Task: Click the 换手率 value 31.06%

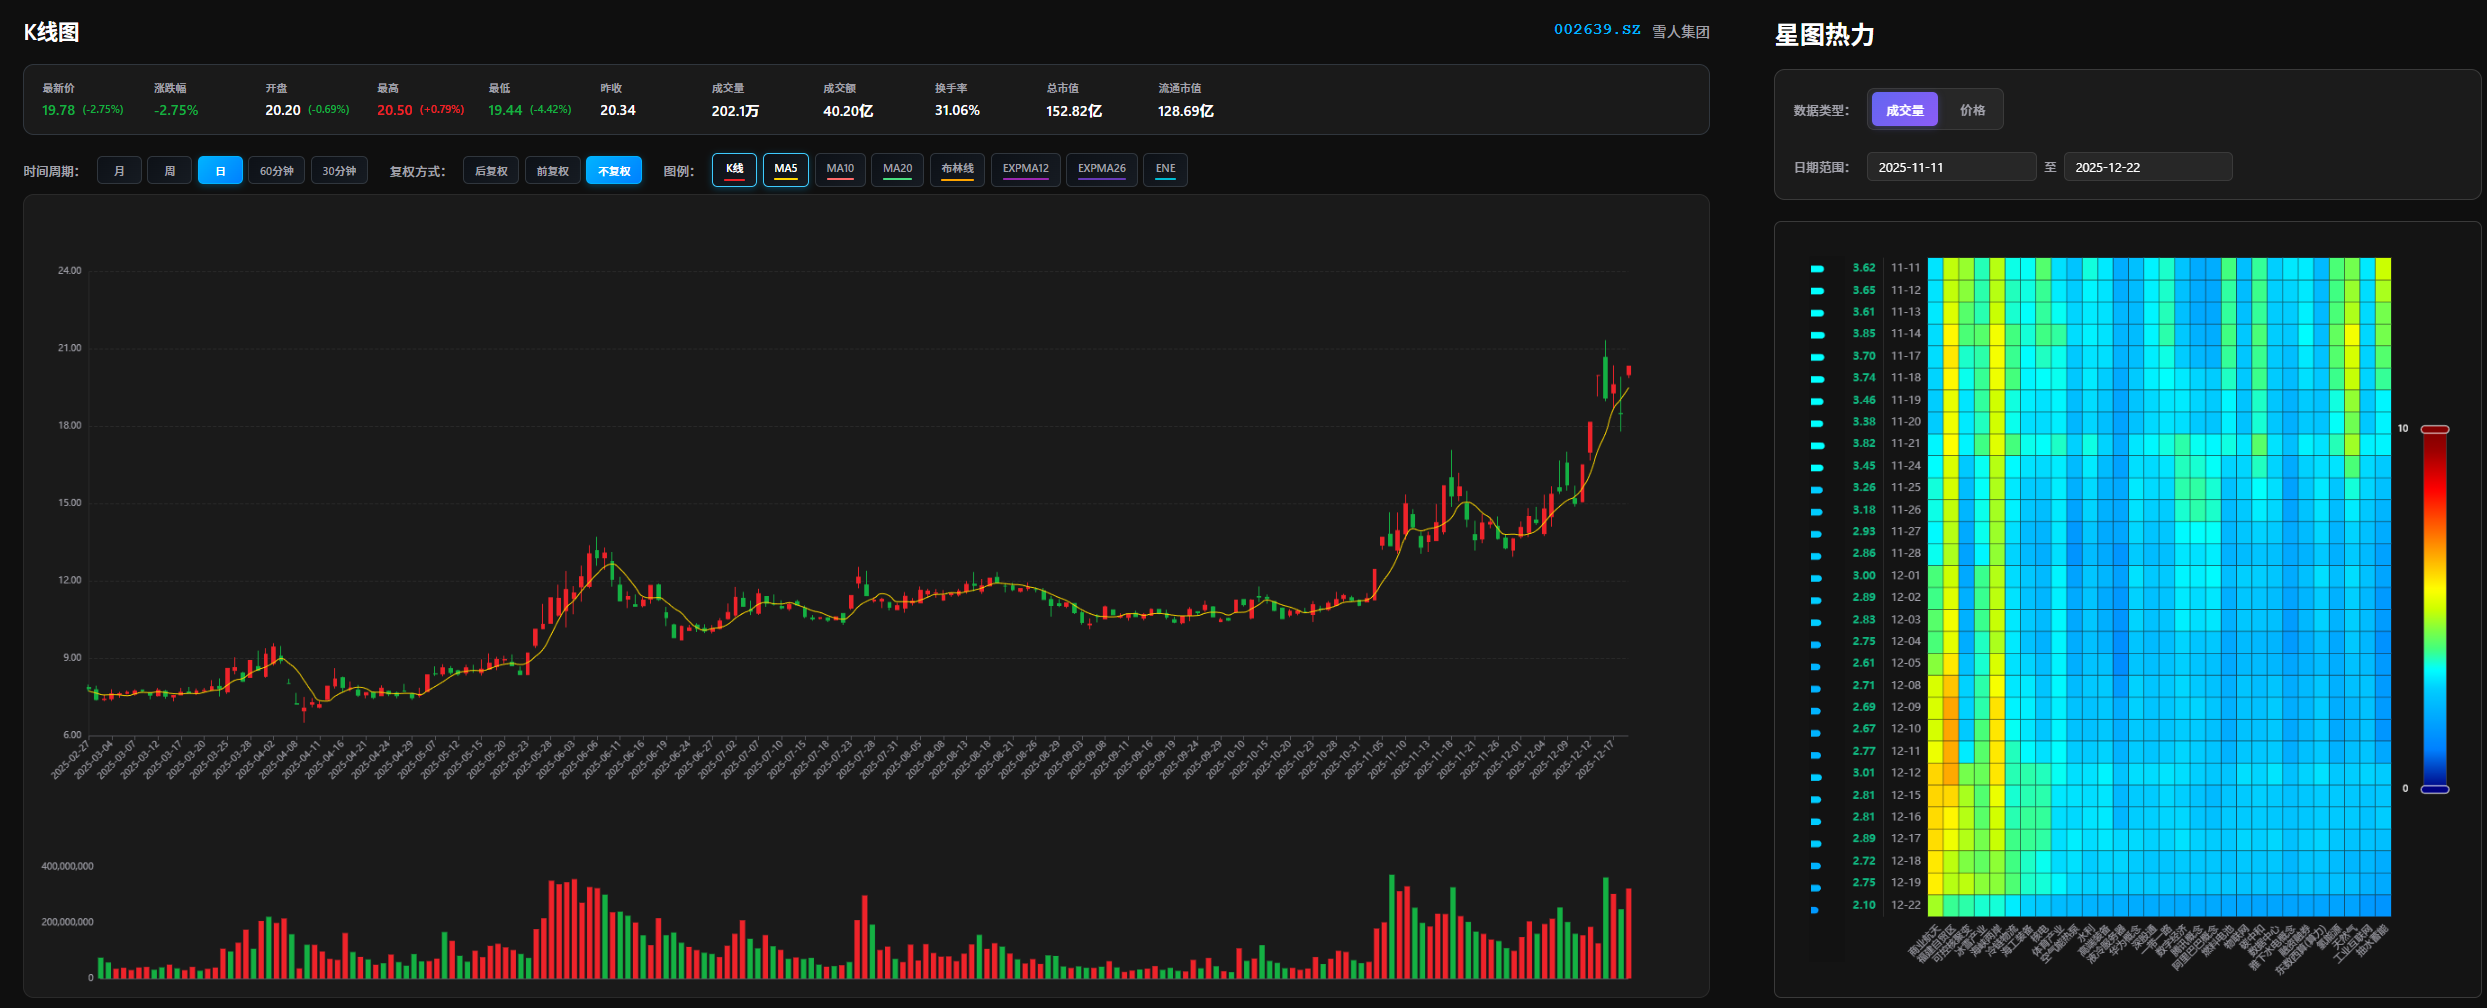Action: pos(957,110)
